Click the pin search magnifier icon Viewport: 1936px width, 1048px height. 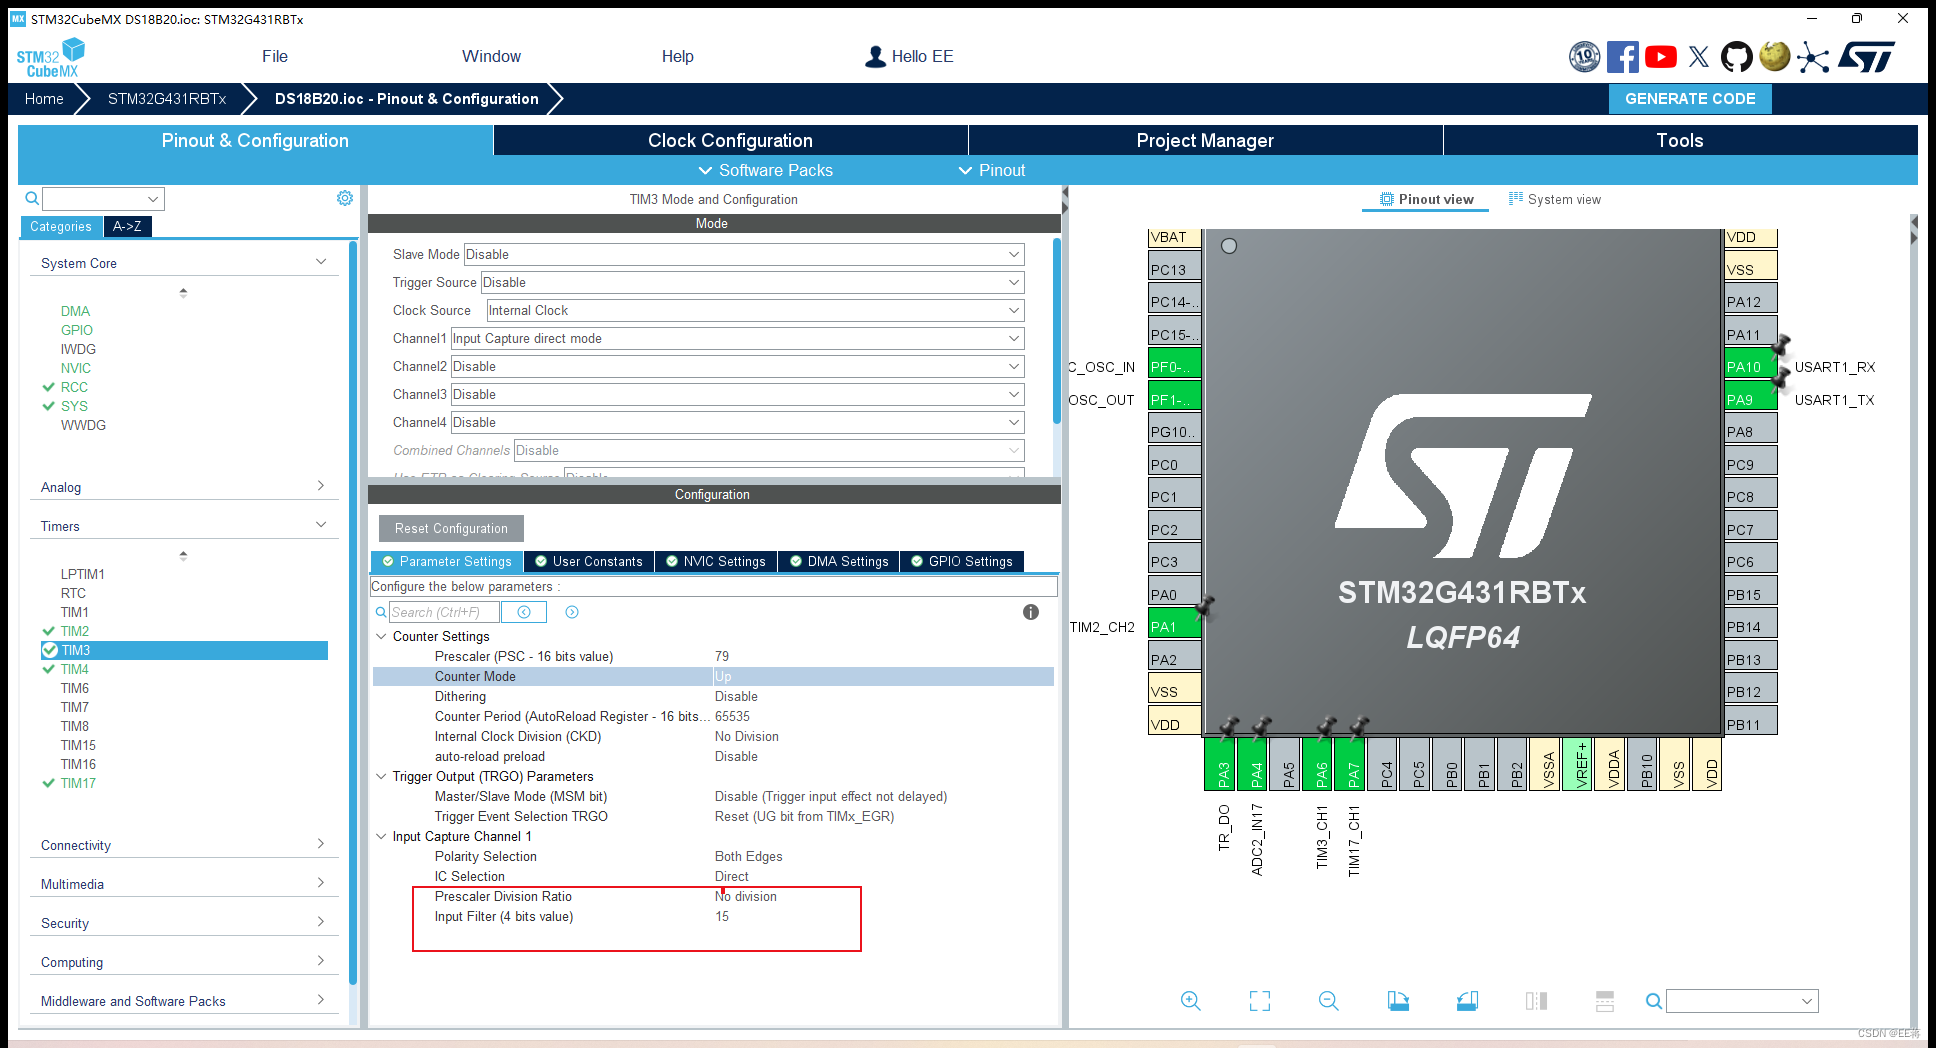pos(1654,1001)
